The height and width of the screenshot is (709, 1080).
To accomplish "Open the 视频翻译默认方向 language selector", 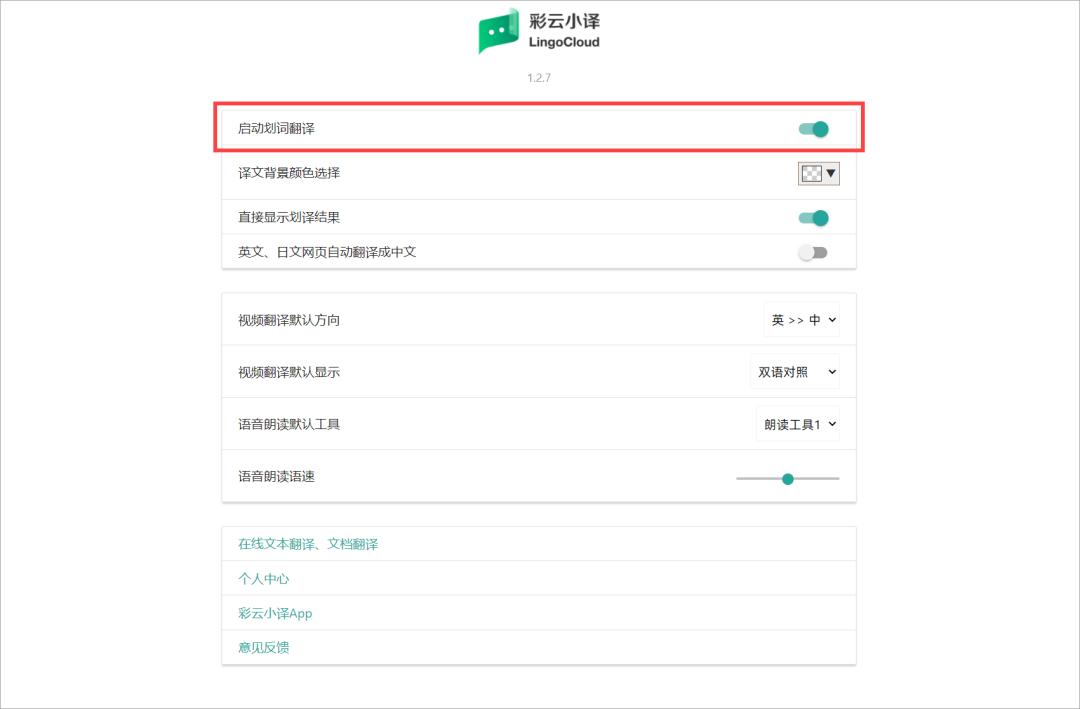I will [802, 320].
